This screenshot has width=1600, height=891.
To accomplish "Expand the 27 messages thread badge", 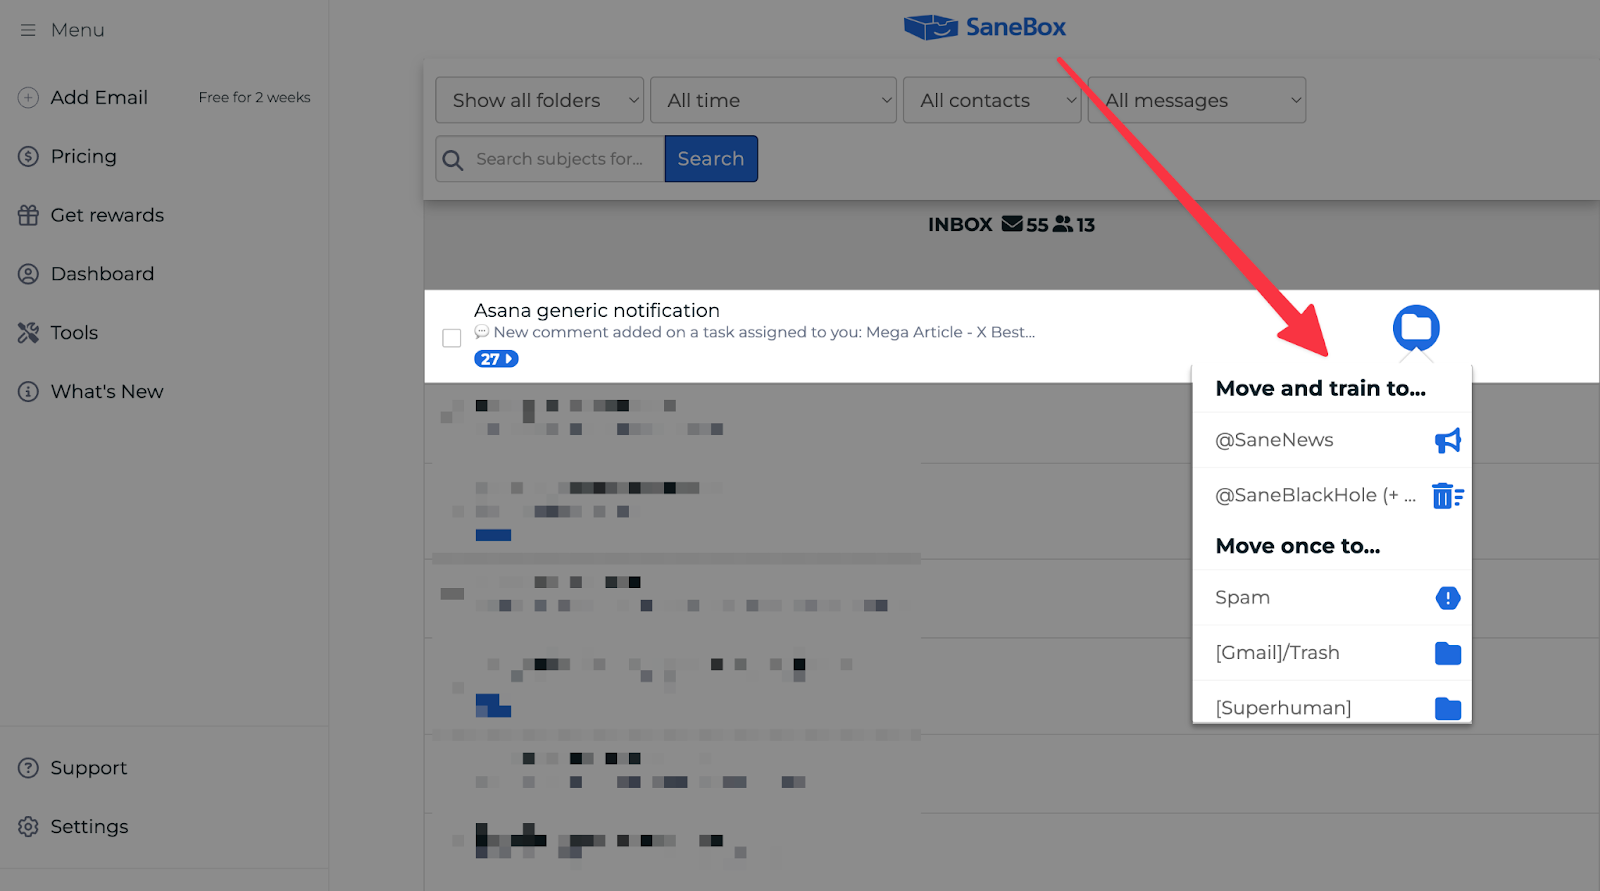I will (496, 359).
